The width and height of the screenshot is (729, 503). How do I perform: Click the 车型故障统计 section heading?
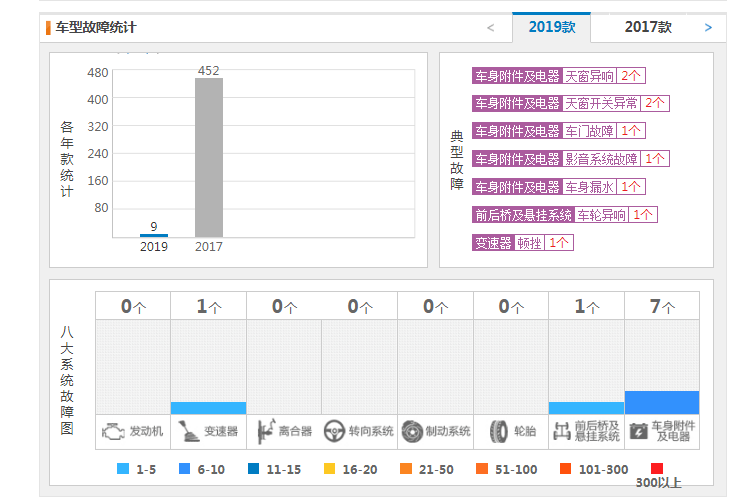pos(96,27)
